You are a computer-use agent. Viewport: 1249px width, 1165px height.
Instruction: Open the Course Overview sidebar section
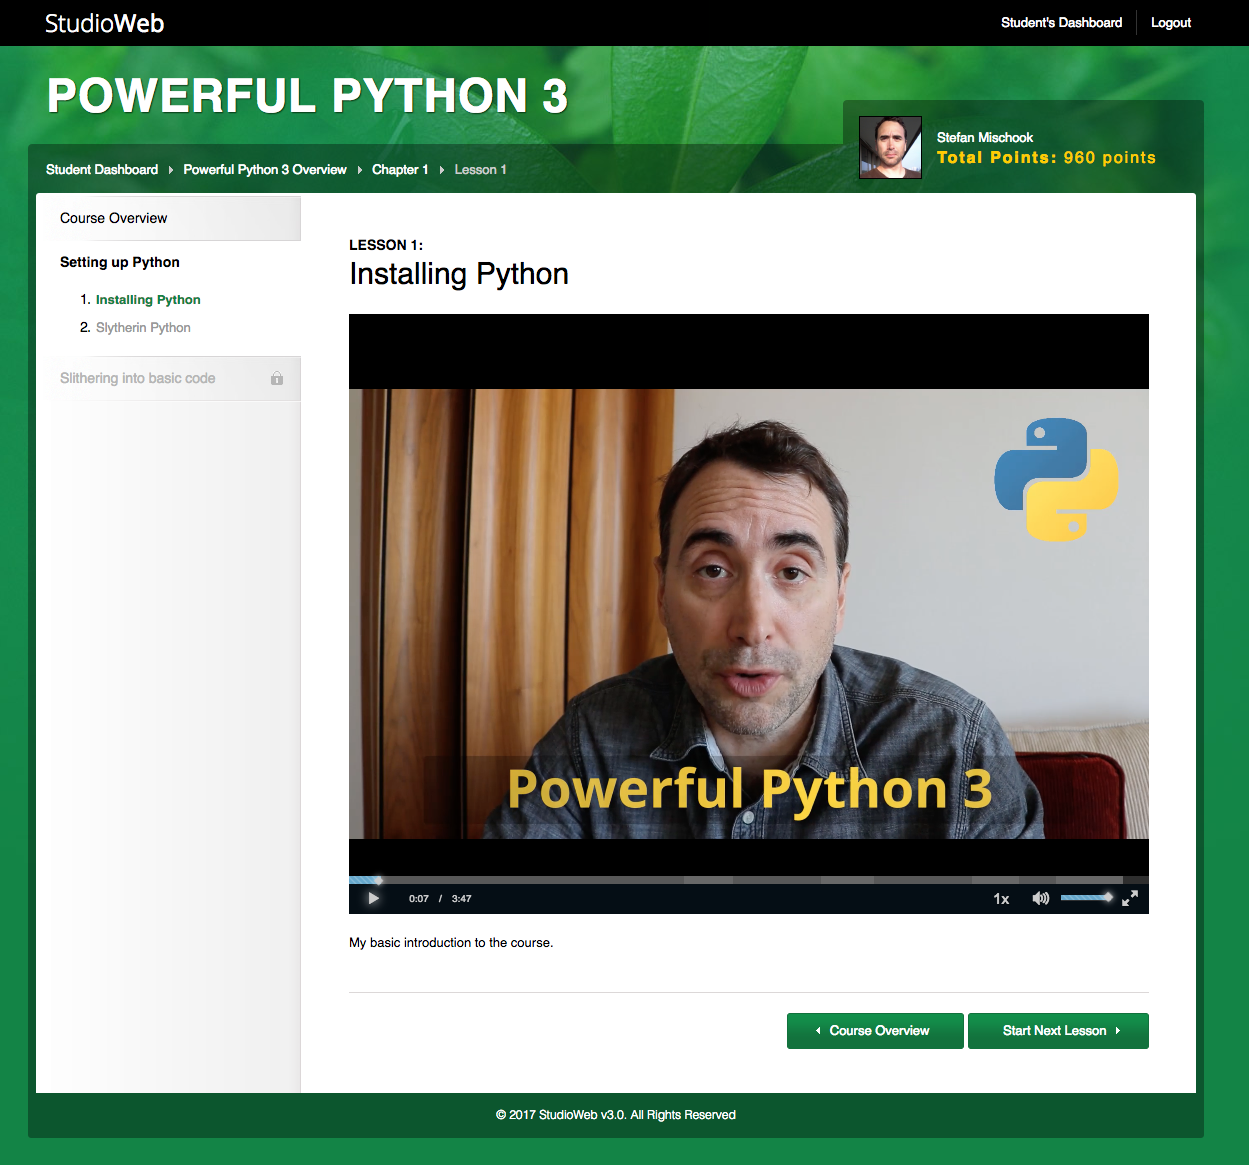point(113,217)
